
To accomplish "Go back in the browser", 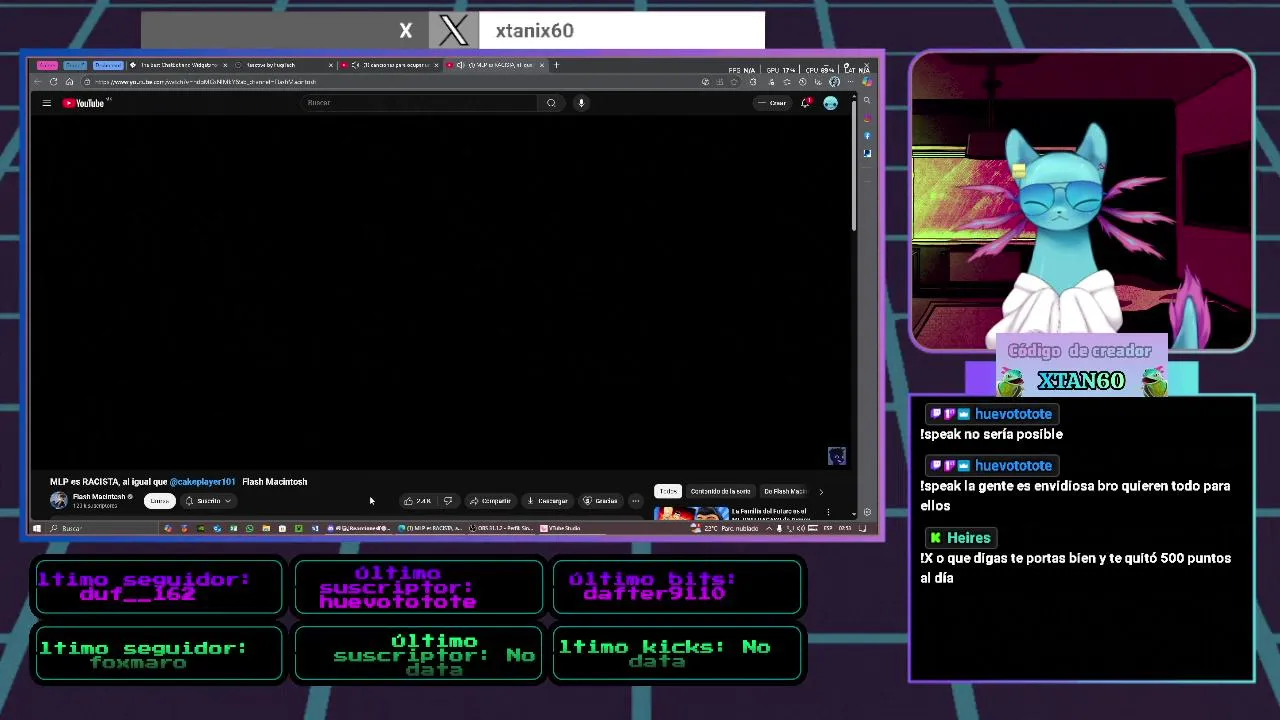I will click(37, 82).
